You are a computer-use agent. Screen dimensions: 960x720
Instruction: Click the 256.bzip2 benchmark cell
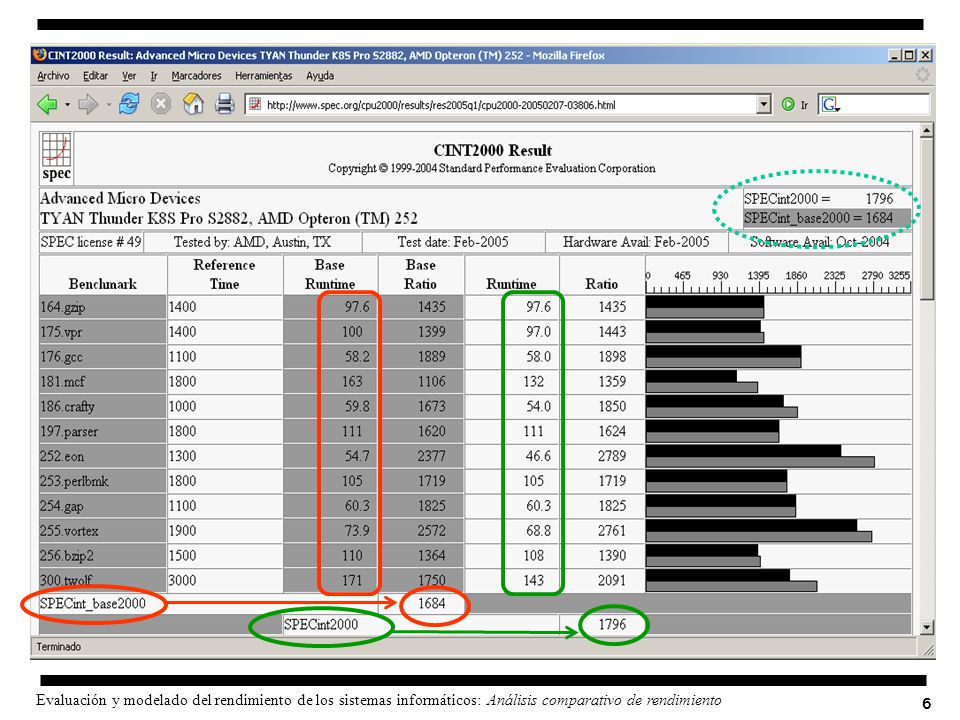point(103,556)
